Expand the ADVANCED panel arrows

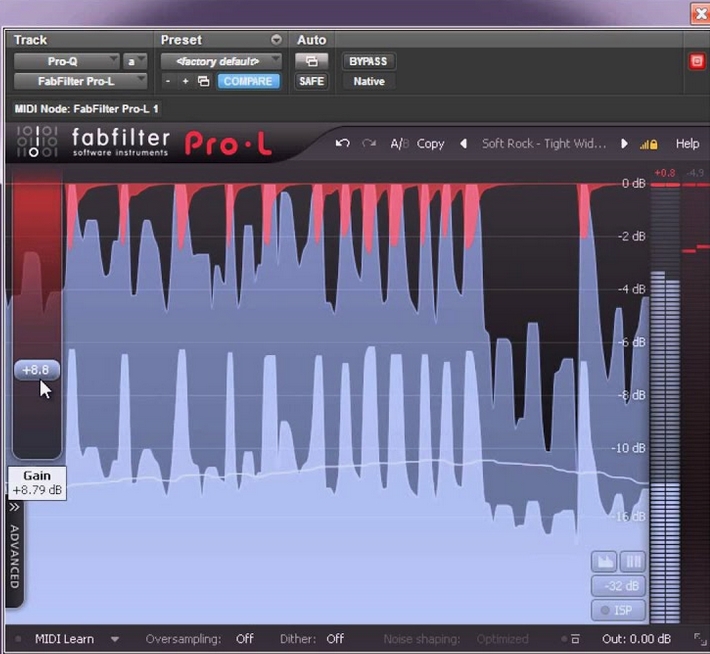14,507
